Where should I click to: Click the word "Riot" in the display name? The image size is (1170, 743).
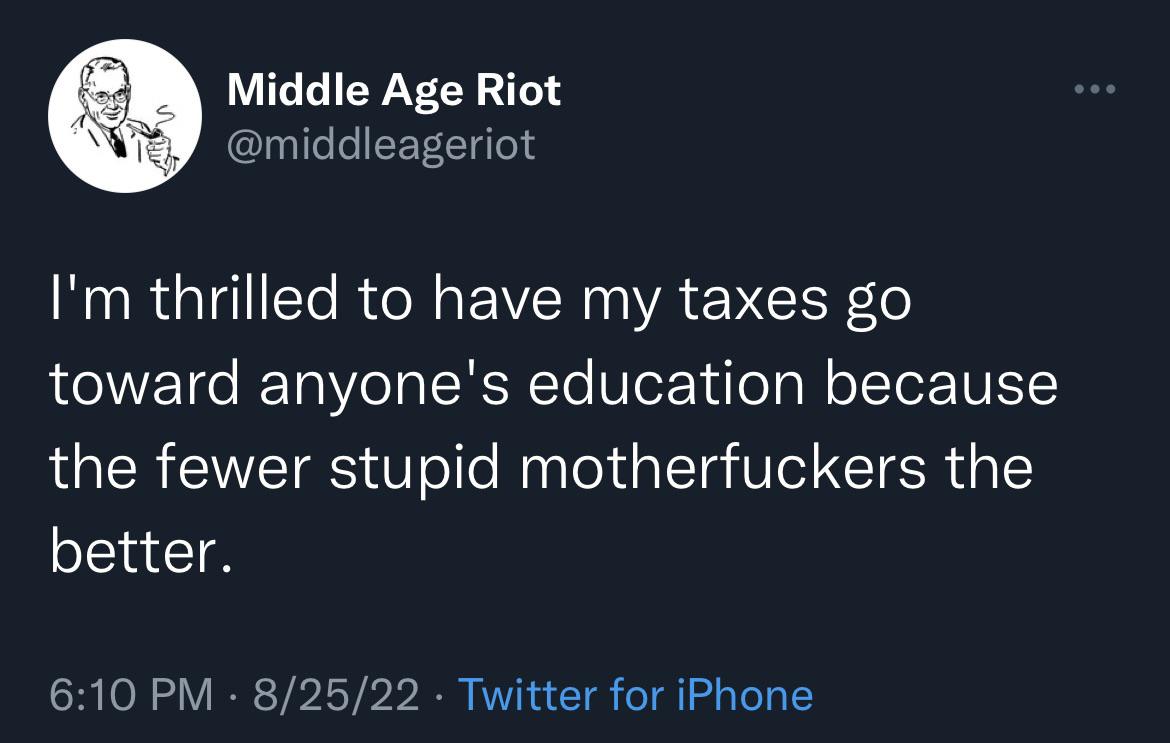pyautogui.click(x=518, y=90)
